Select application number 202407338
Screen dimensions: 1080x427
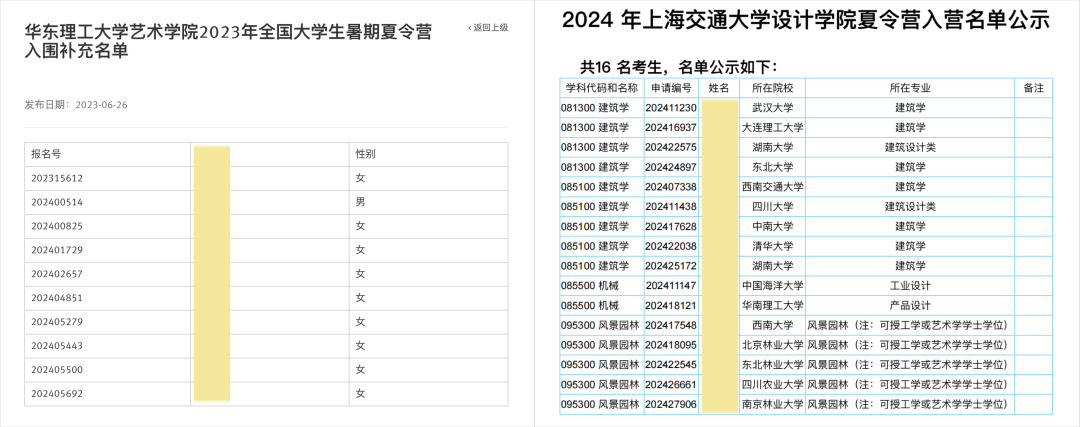672,187
